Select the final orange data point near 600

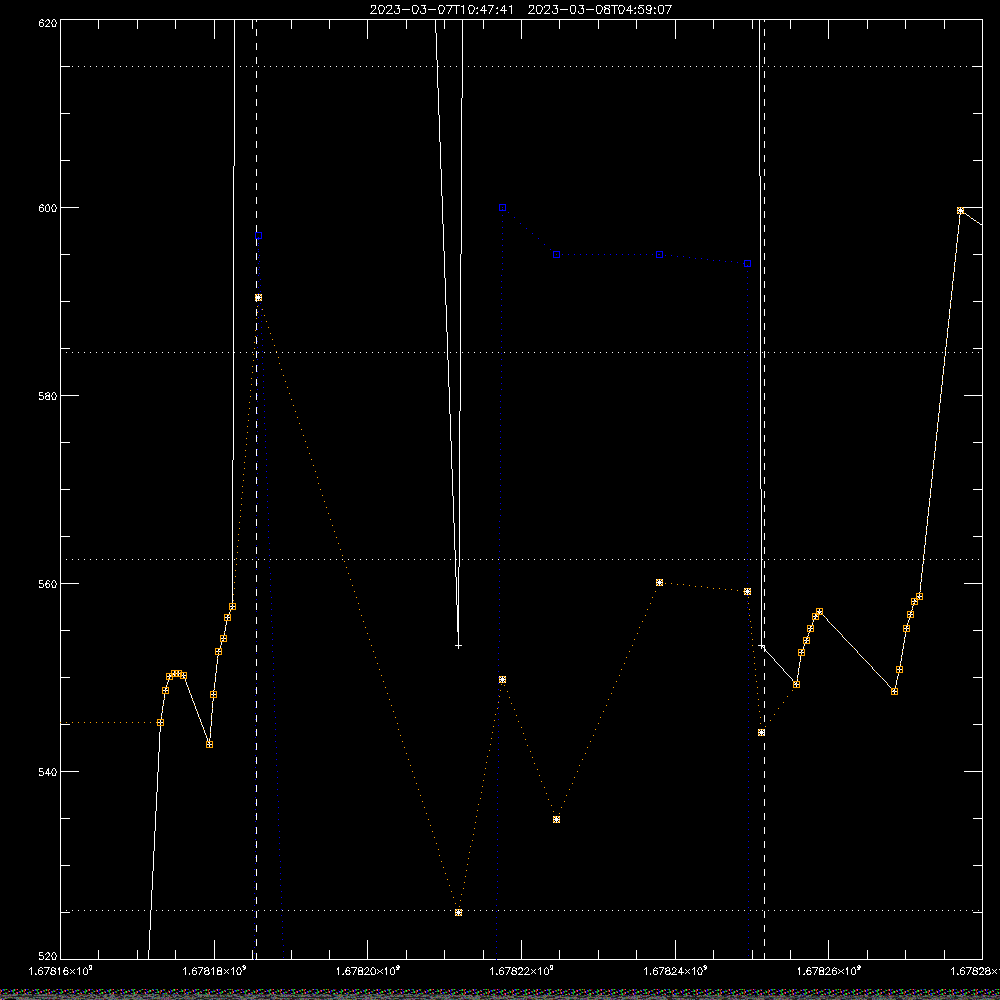click(960, 210)
